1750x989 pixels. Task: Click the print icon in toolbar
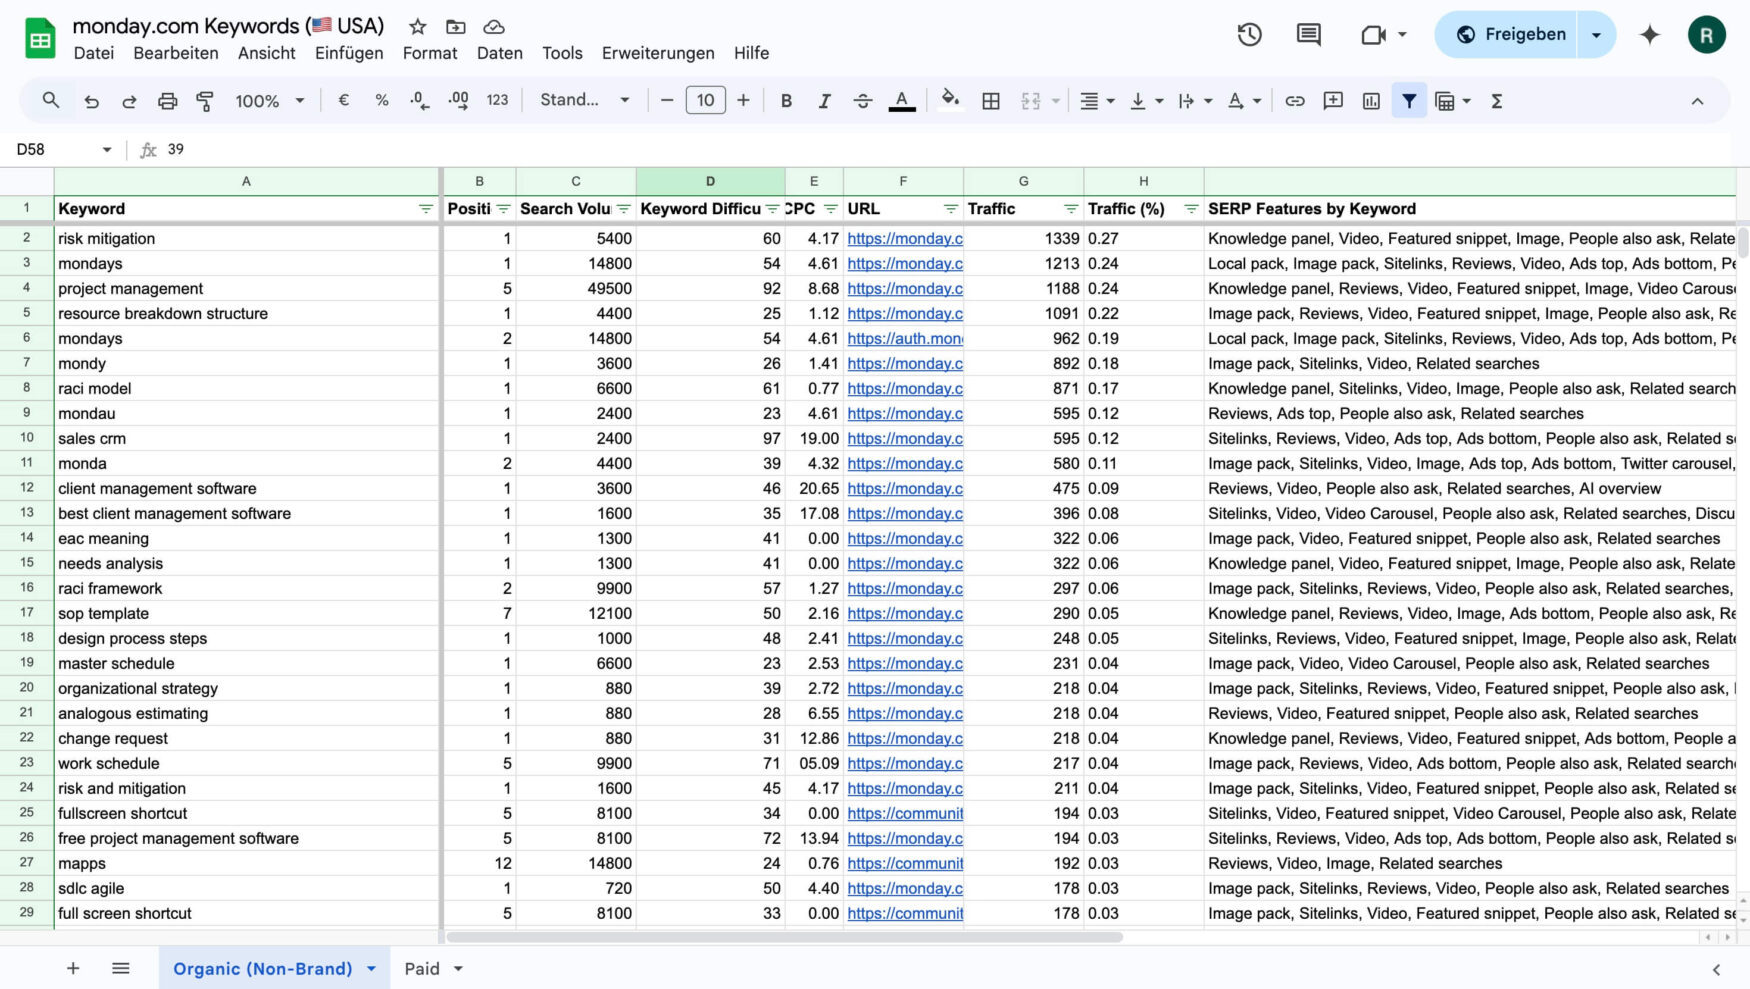[167, 101]
